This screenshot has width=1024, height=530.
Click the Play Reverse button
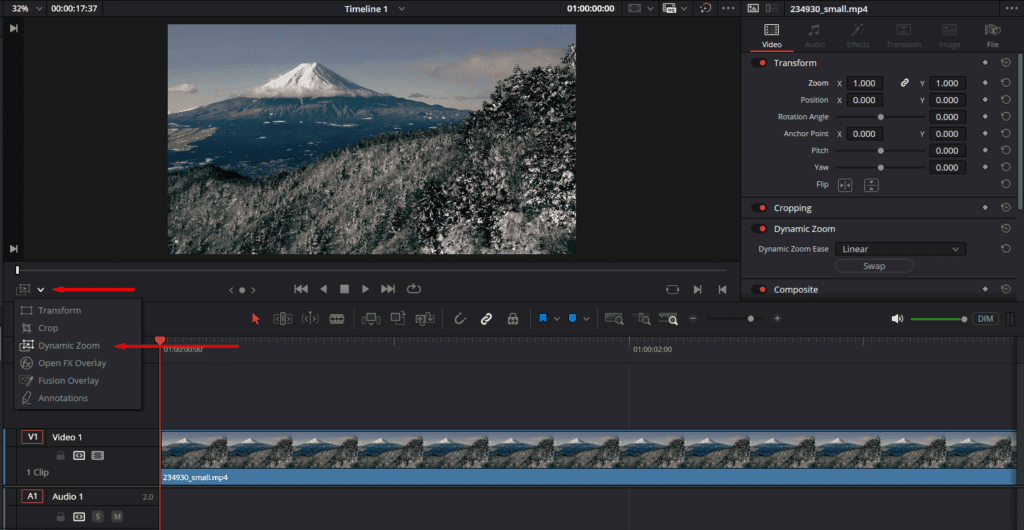pyautogui.click(x=323, y=288)
